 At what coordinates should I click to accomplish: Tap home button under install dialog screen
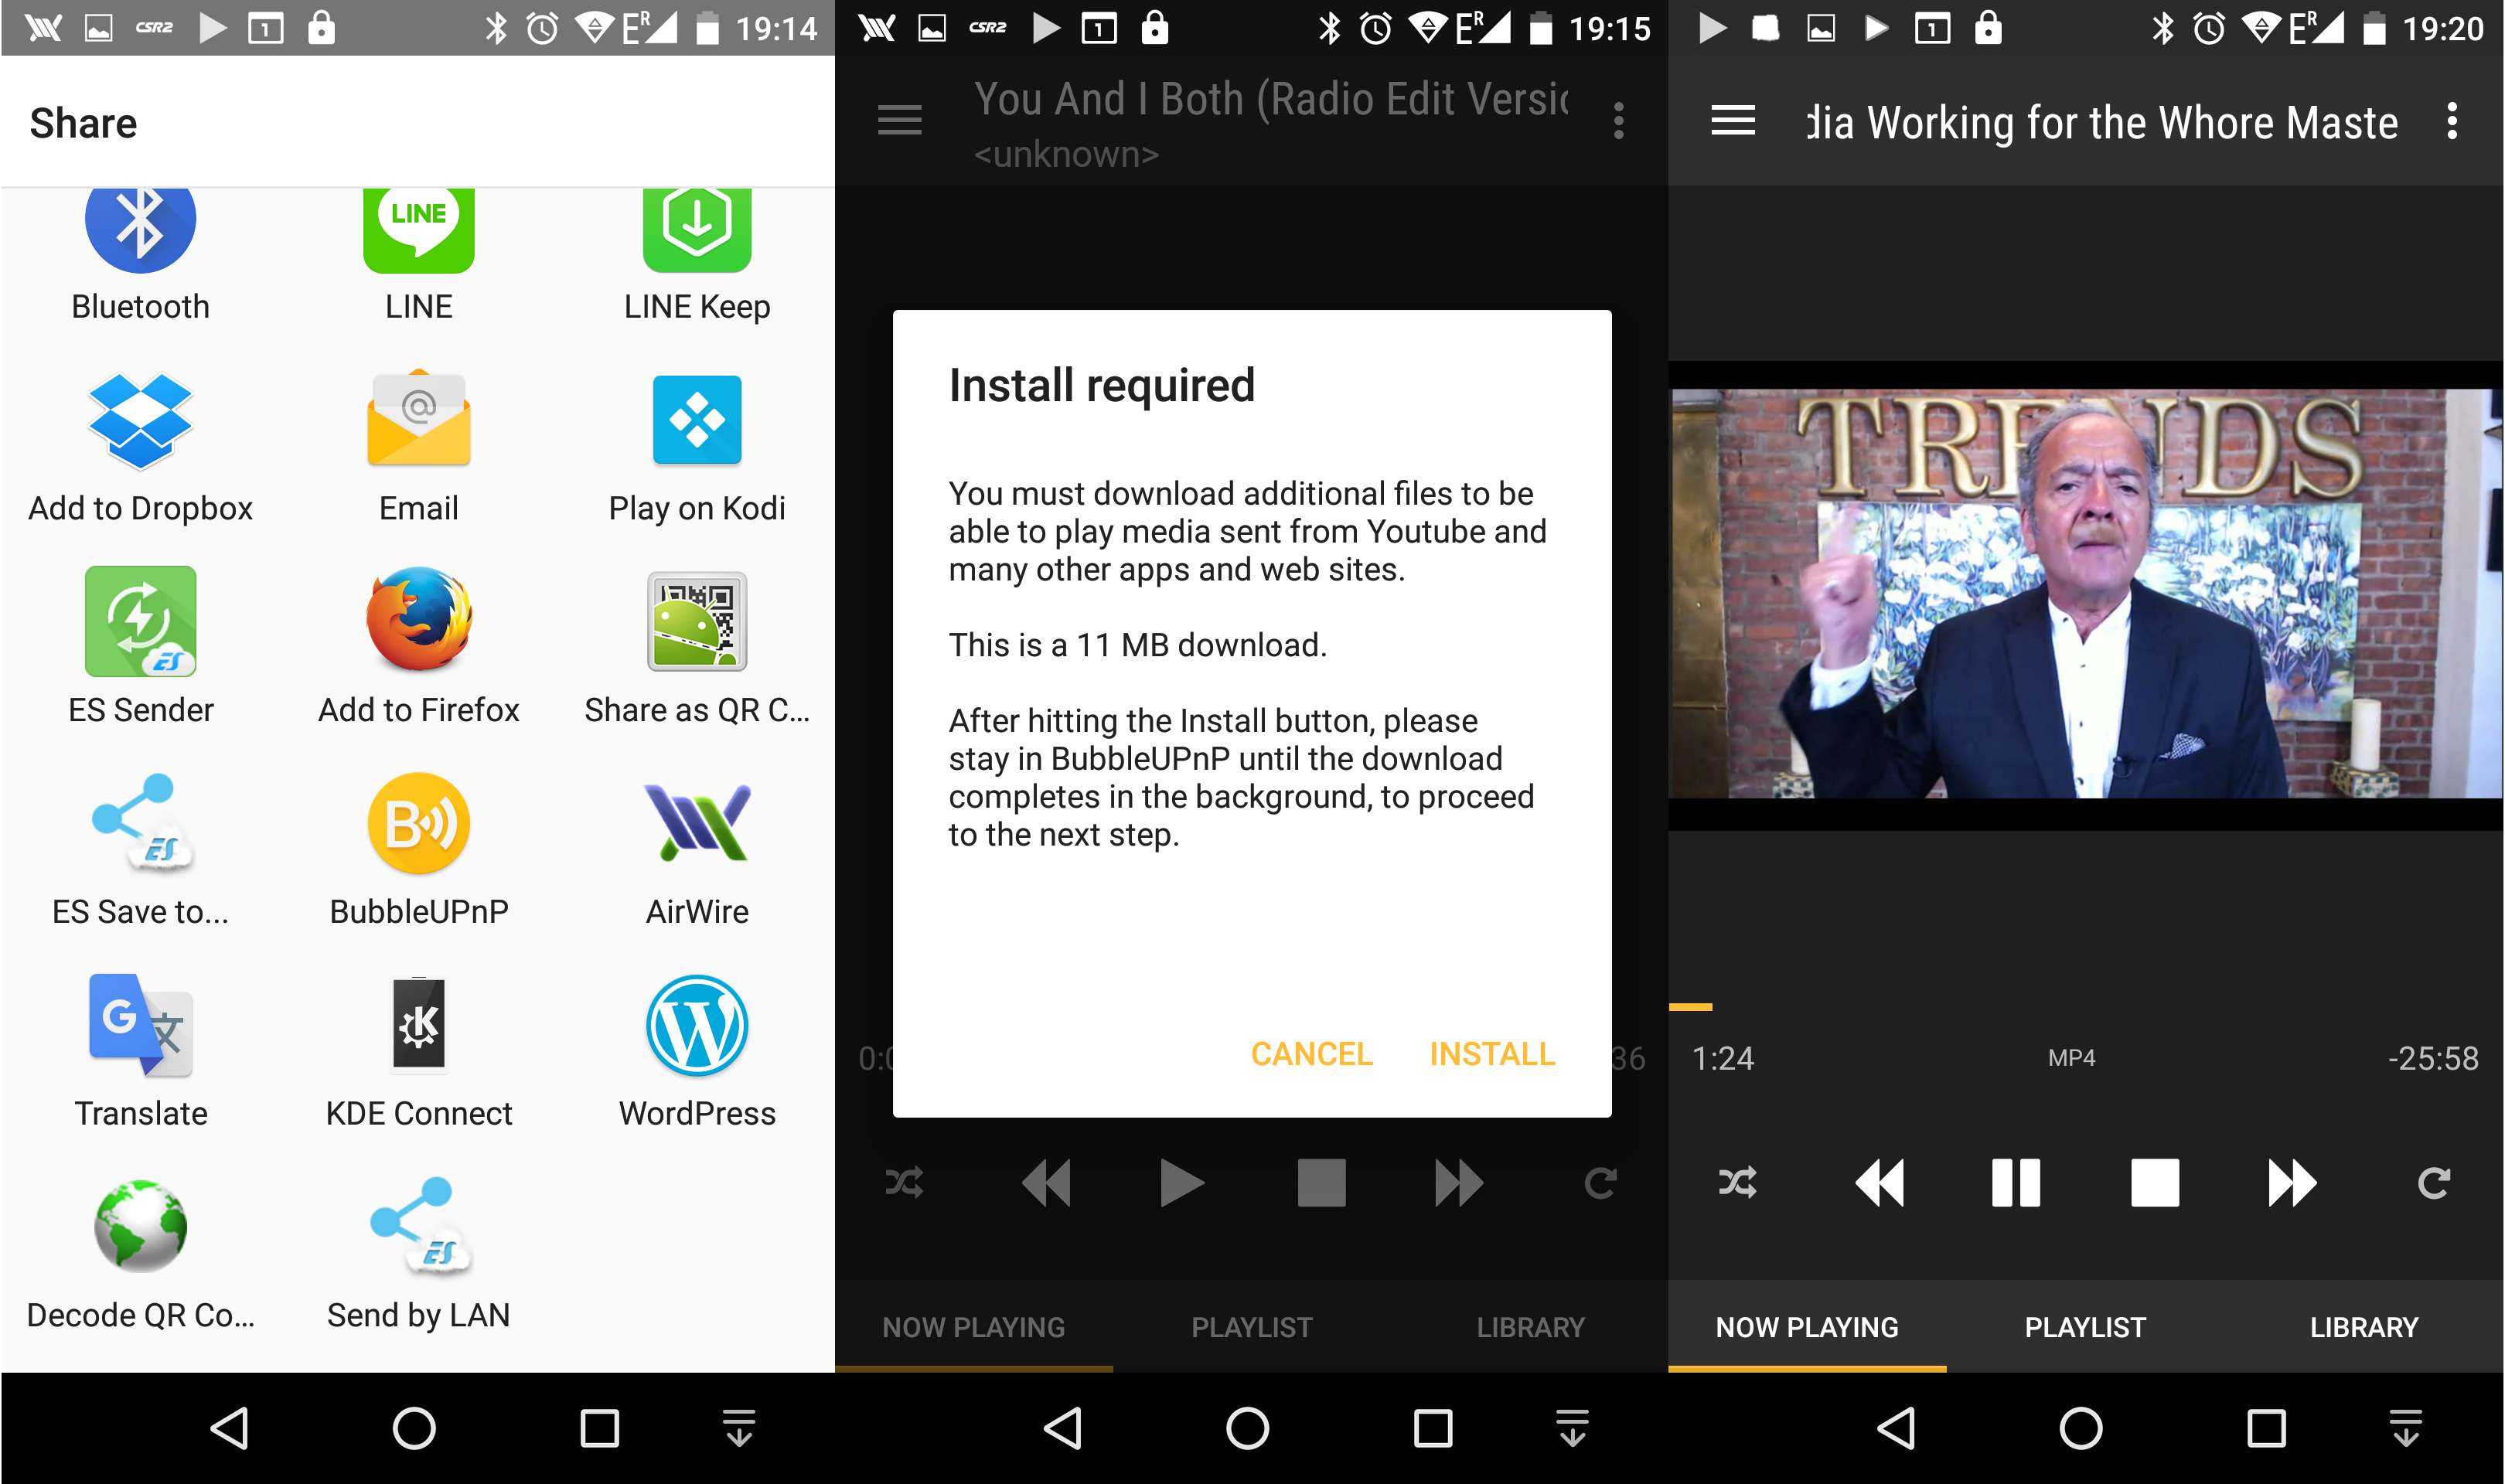coord(1247,1428)
